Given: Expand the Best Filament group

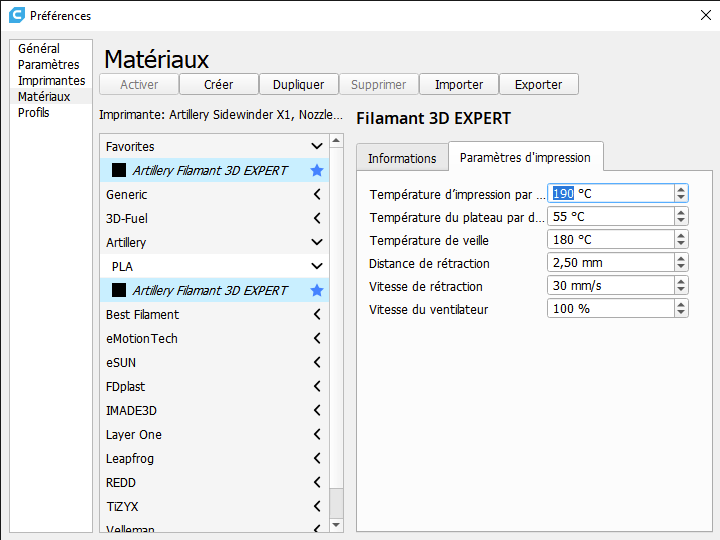Looking at the screenshot, I should [x=317, y=314].
